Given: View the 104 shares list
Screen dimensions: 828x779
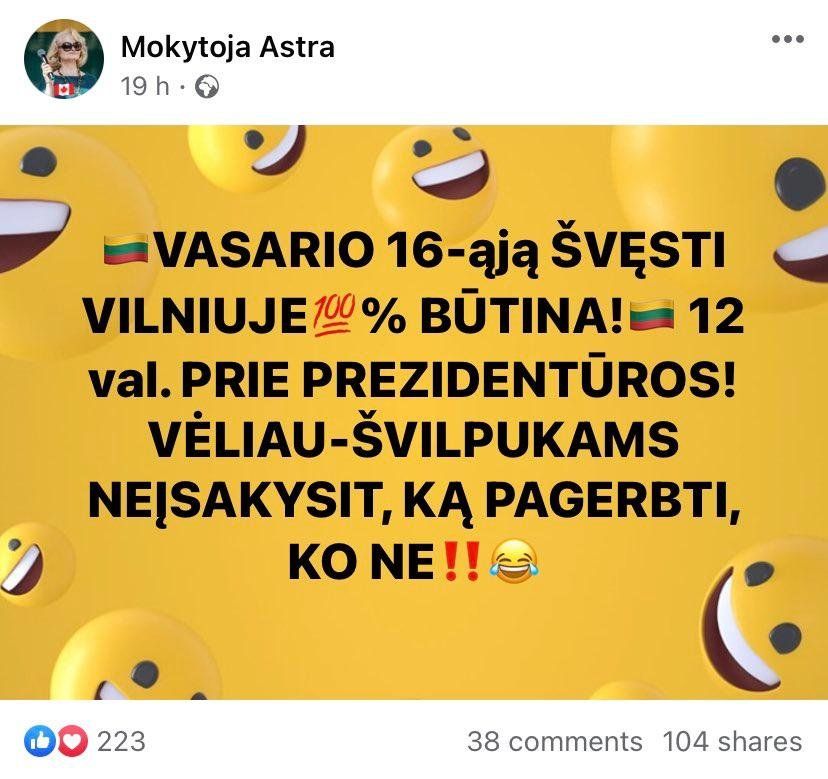Looking at the screenshot, I should pos(732,741).
